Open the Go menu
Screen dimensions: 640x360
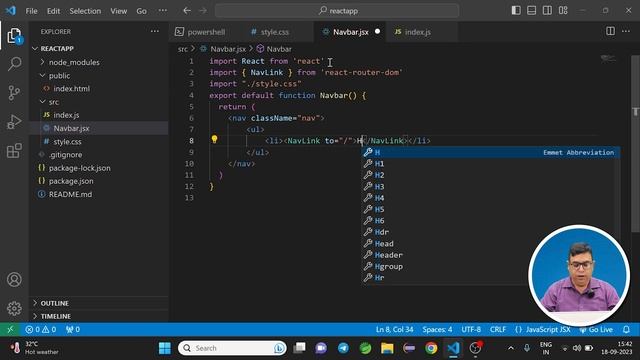click(x=141, y=11)
